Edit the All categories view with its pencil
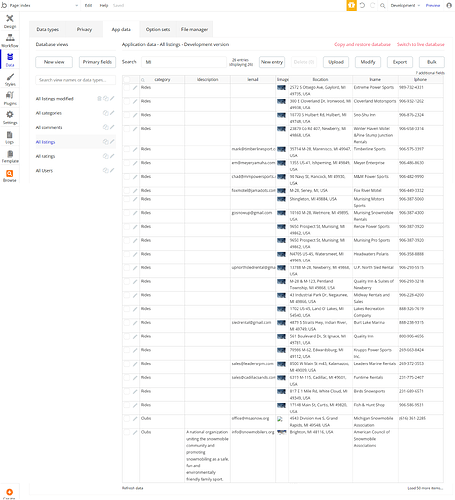 click(x=112, y=113)
